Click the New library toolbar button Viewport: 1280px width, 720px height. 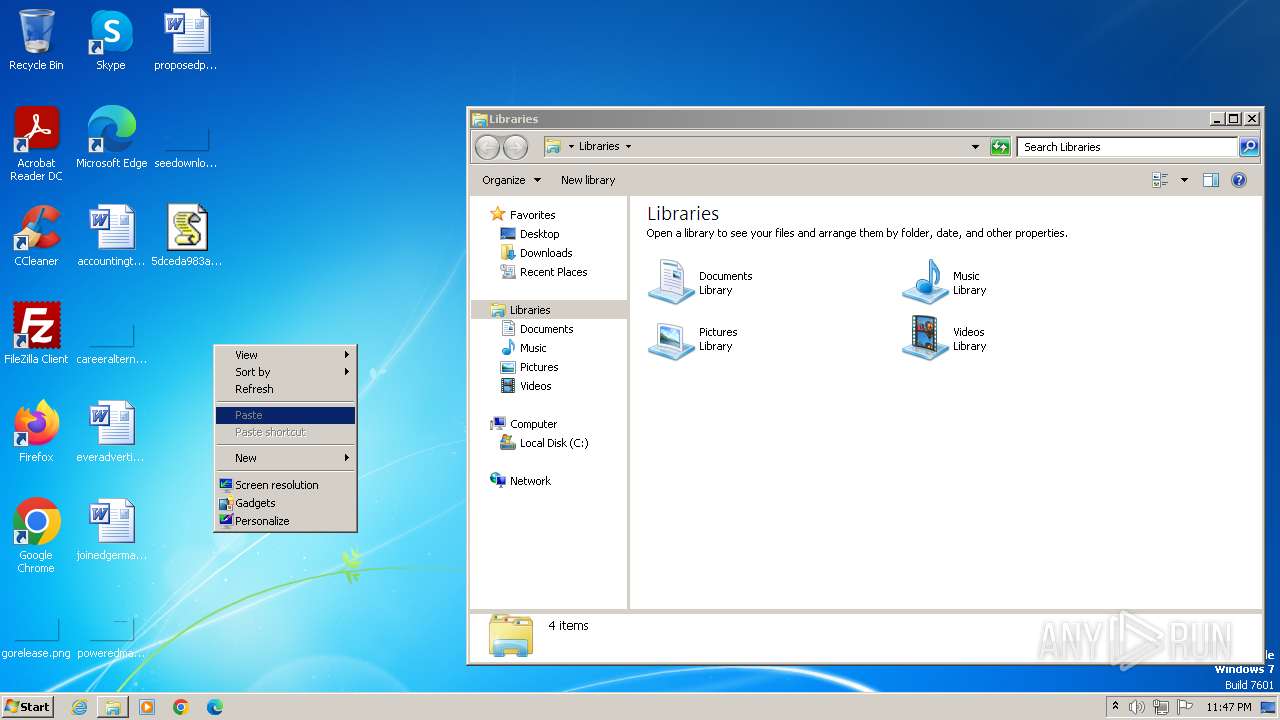tap(588, 180)
